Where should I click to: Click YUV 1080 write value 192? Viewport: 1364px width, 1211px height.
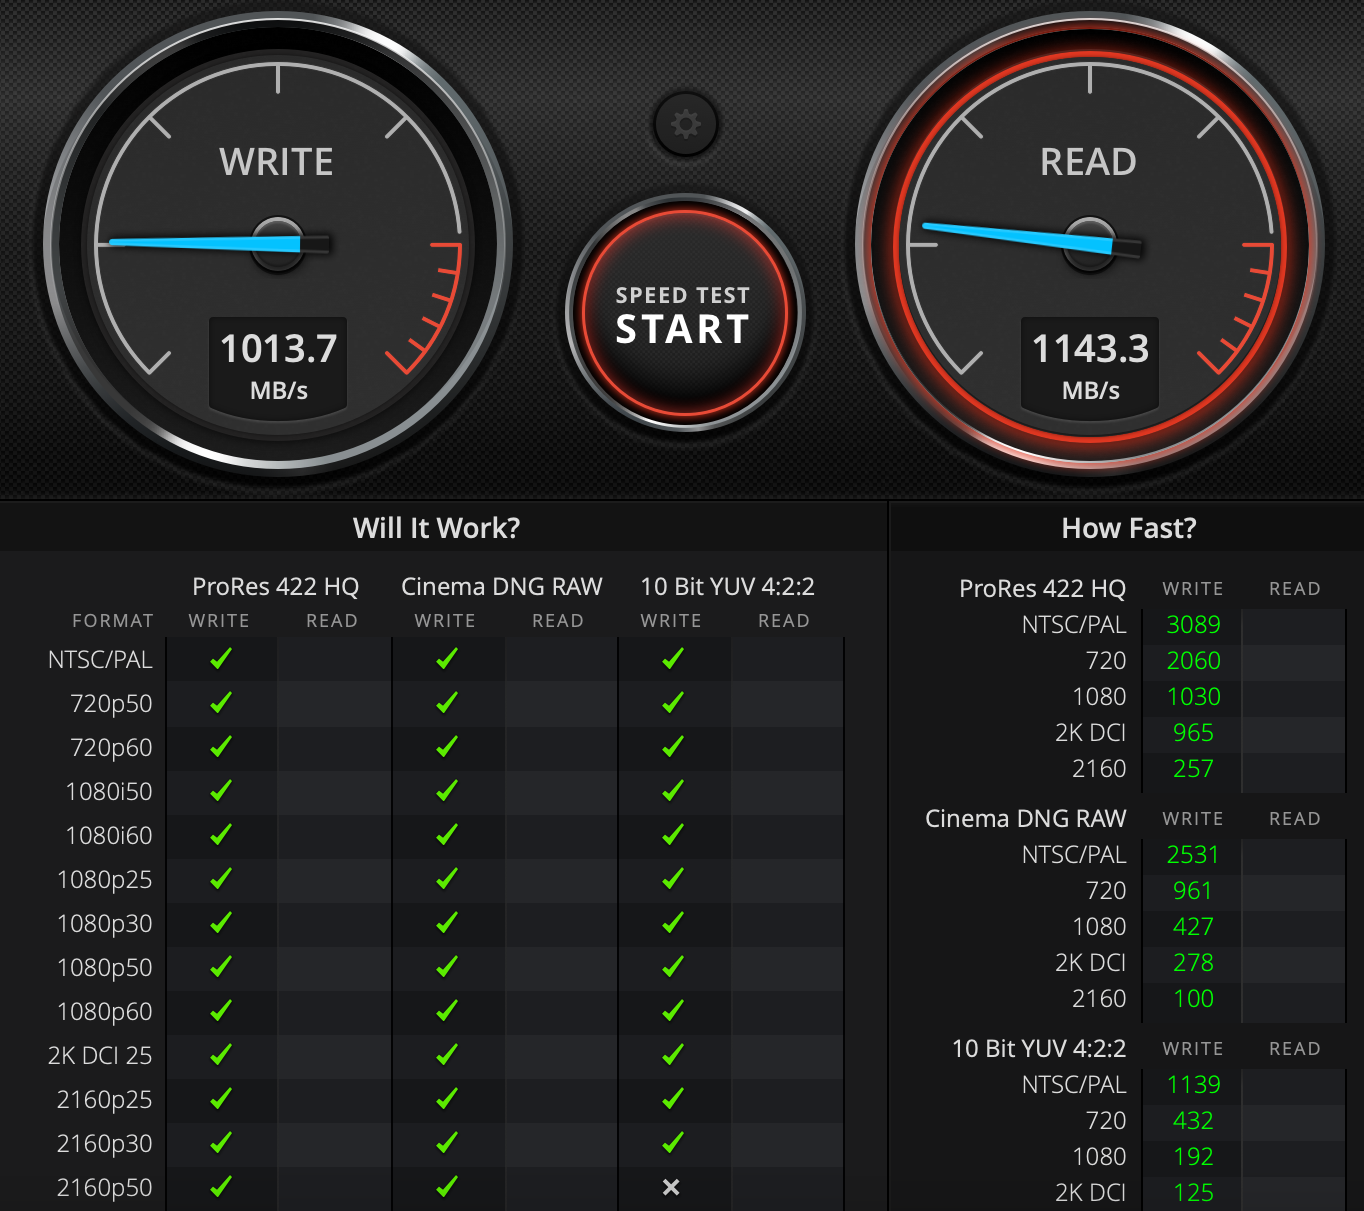[x=1193, y=1157]
